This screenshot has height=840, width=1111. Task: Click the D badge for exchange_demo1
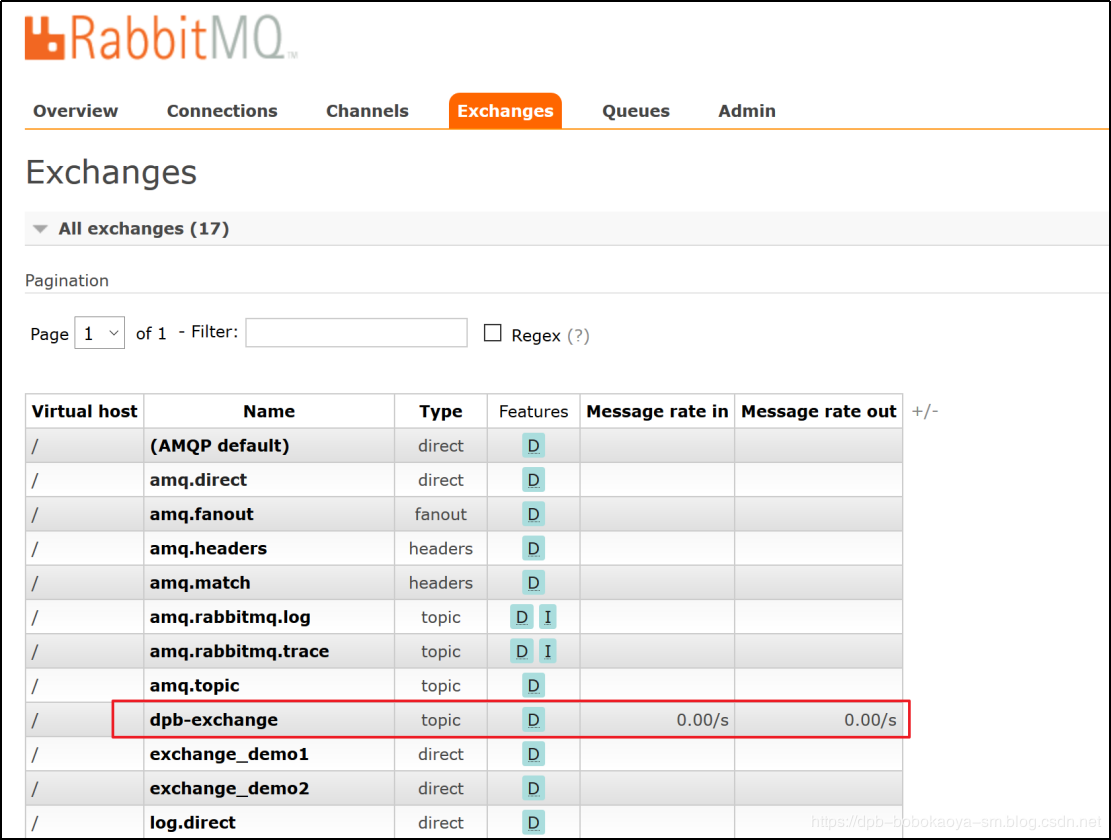click(x=534, y=754)
